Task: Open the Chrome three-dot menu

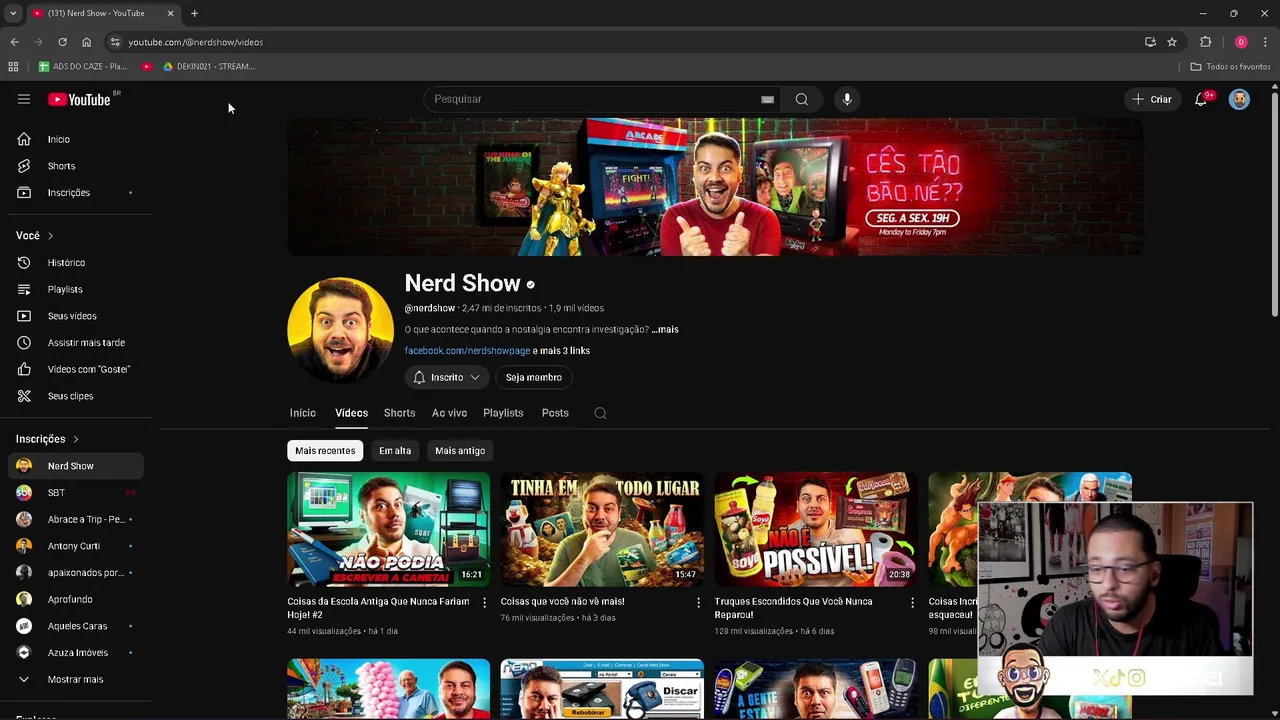Action: coord(1265,42)
